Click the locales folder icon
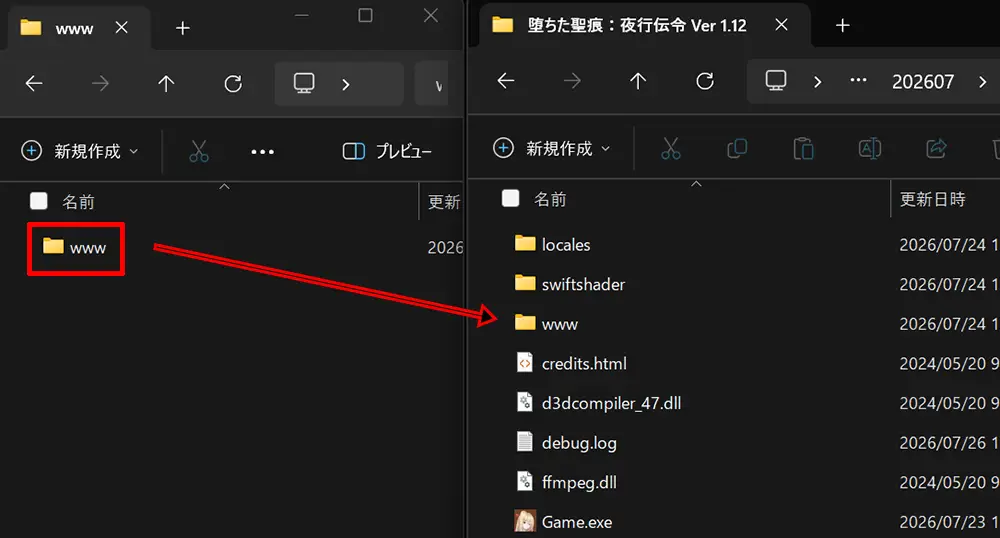Image resolution: width=1000 pixels, height=538 pixels. (x=525, y=243)
